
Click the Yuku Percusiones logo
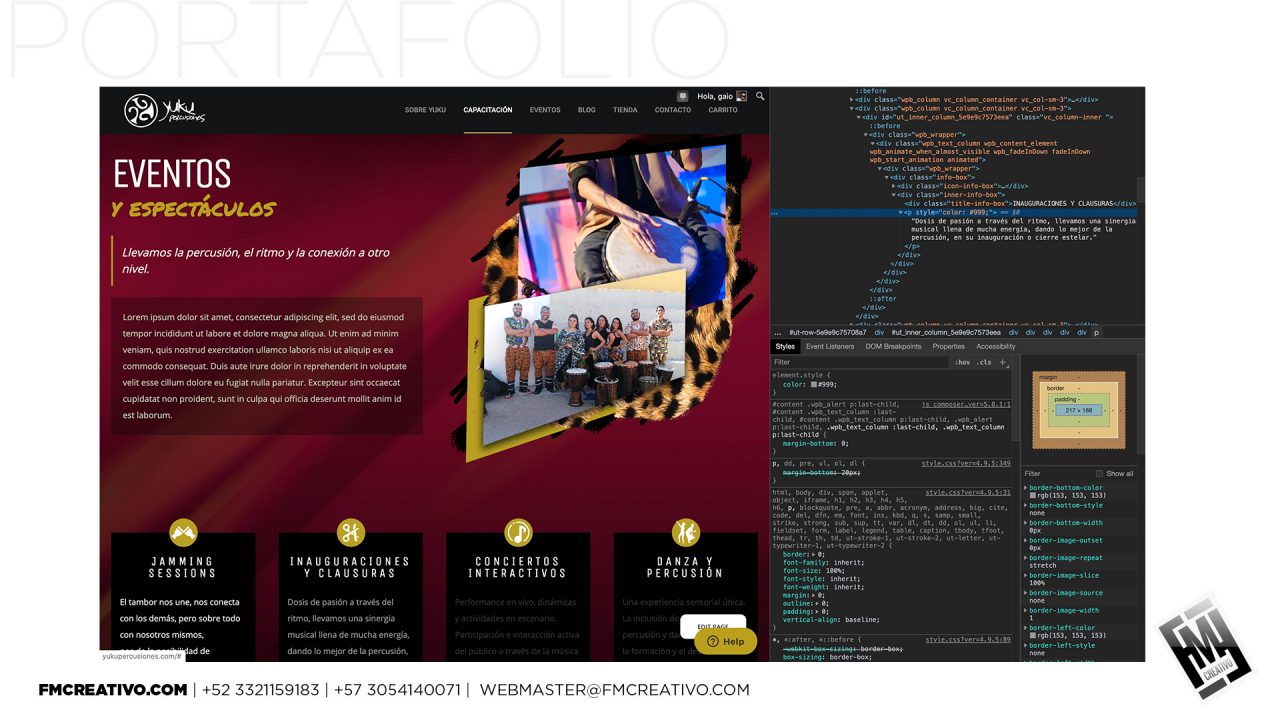pyautogui.click(x=165, y=110)
